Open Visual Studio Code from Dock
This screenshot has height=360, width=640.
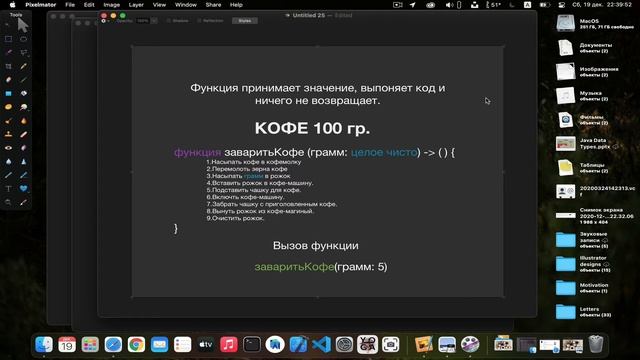click(x=321, y=344)
